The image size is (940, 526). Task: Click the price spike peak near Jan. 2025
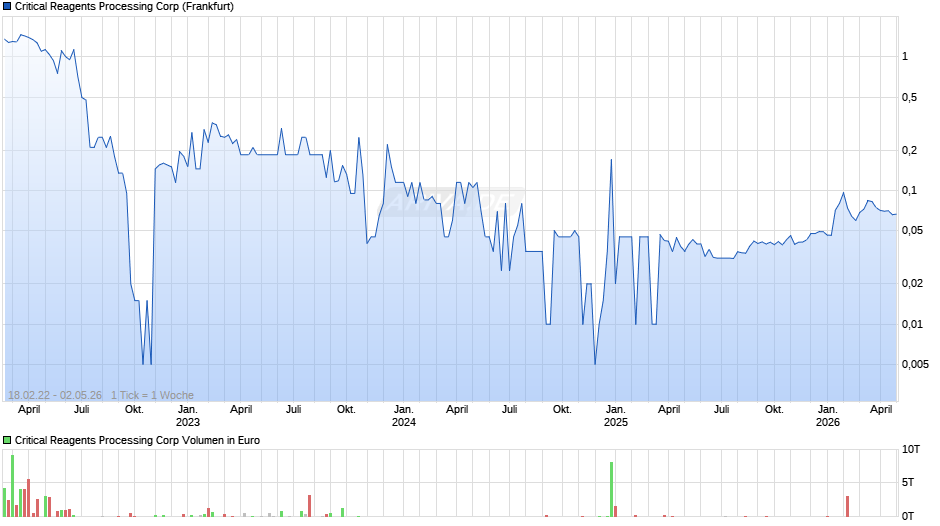[611, 160]
